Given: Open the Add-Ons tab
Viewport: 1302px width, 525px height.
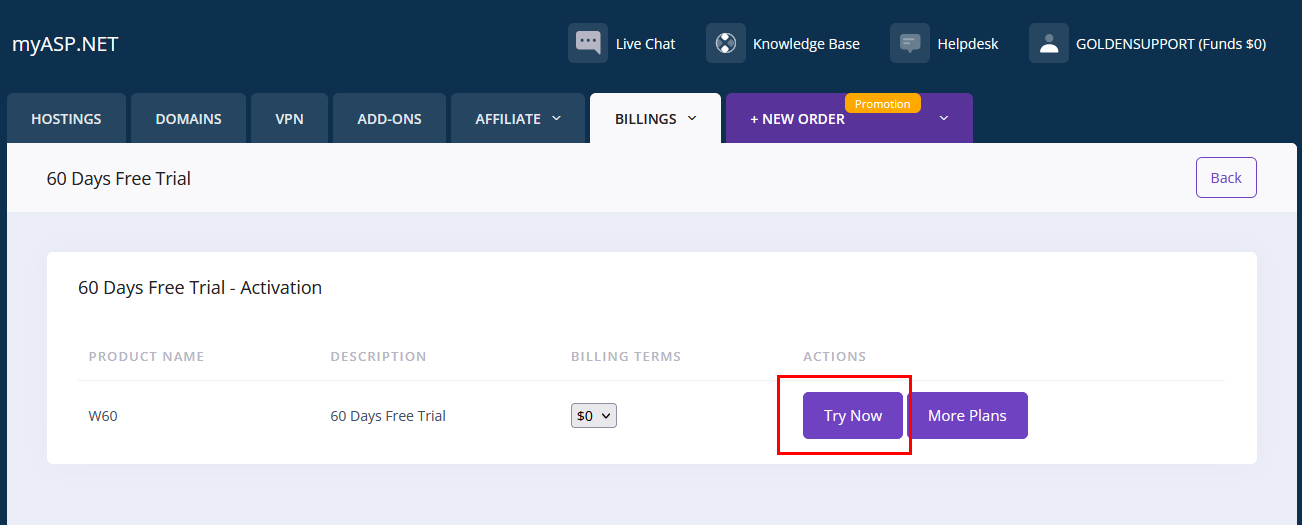Looking at the screenshot, I should click(x=389, y=119).
